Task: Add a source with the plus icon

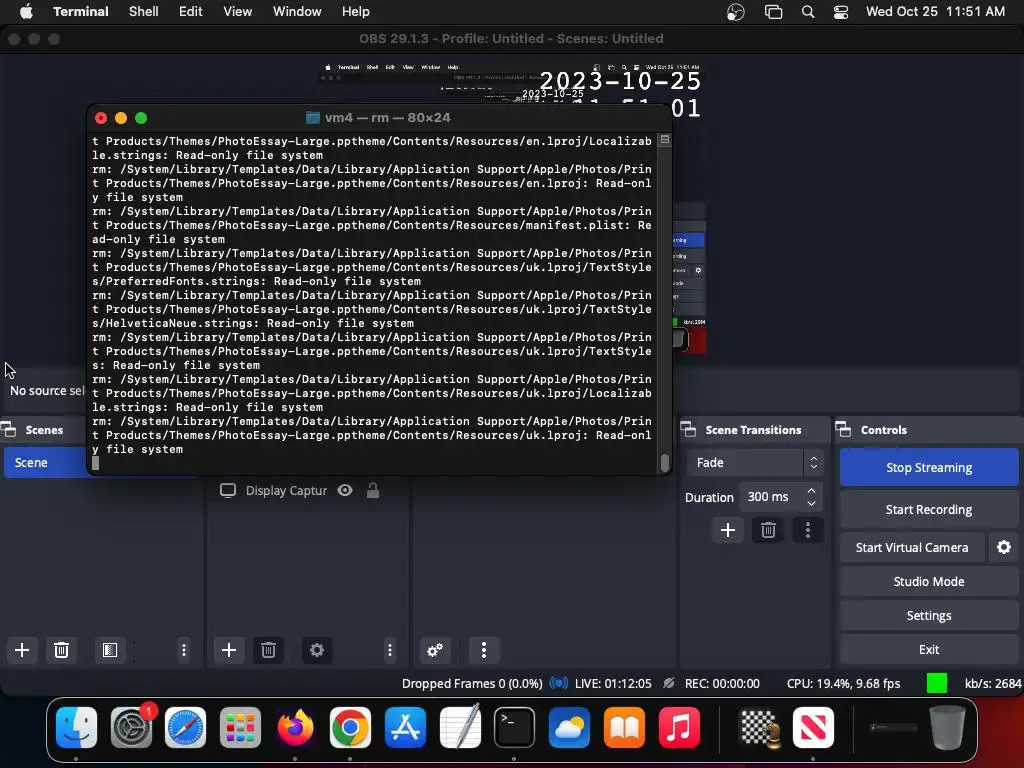Action: point(229,650)
